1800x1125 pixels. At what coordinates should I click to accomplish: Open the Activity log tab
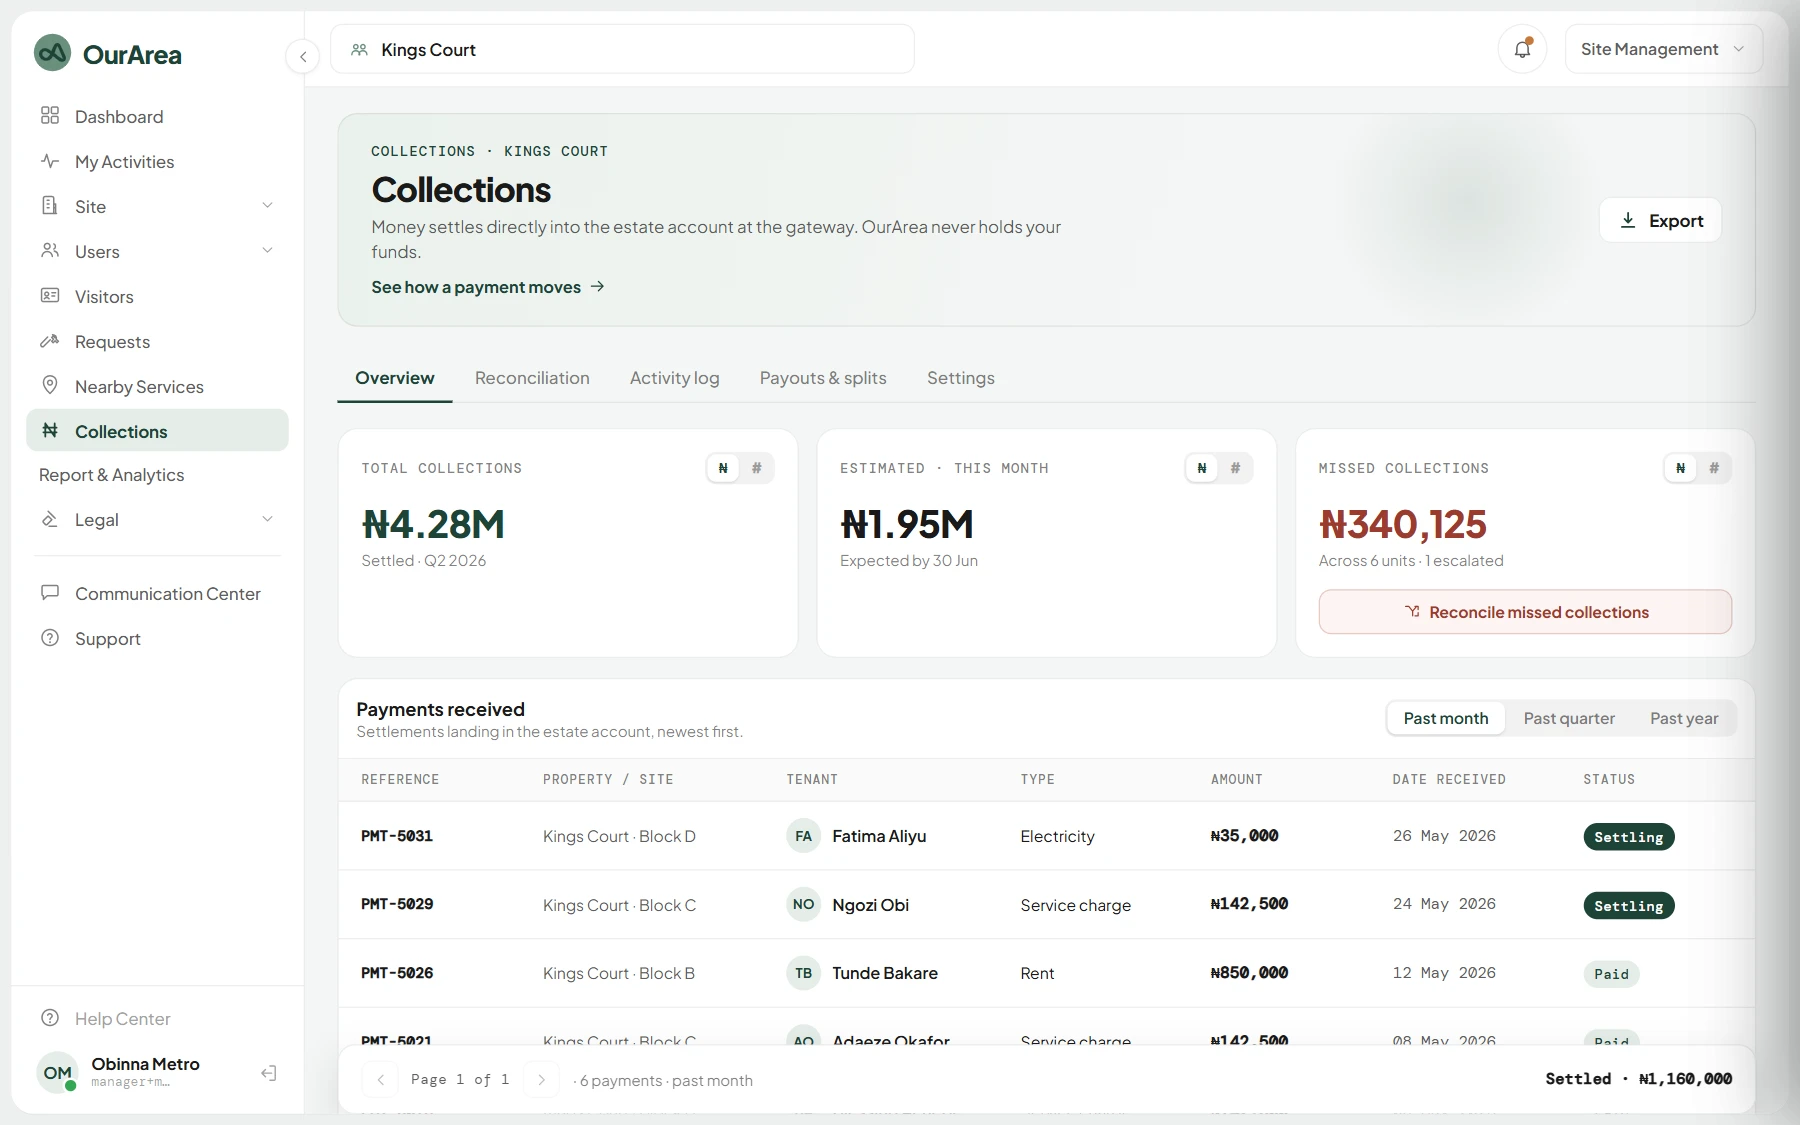(x=675, y=378)
